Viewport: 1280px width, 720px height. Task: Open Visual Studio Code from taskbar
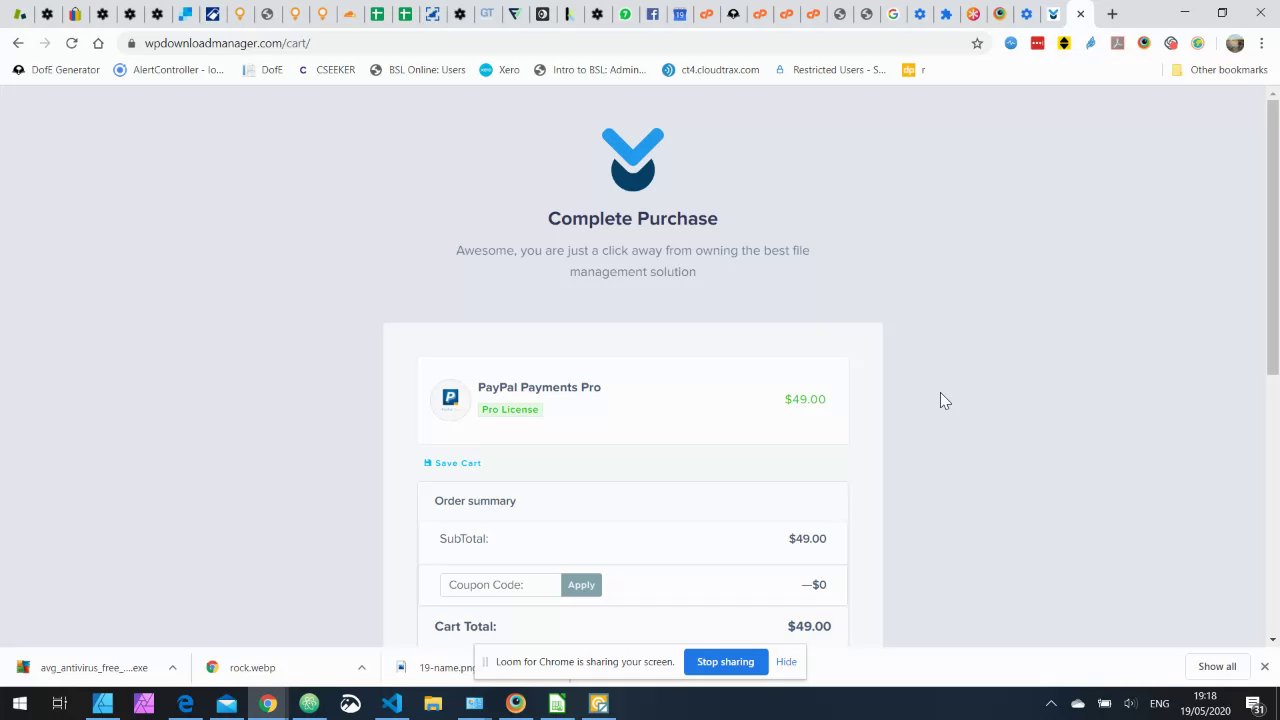click(391, 704)
